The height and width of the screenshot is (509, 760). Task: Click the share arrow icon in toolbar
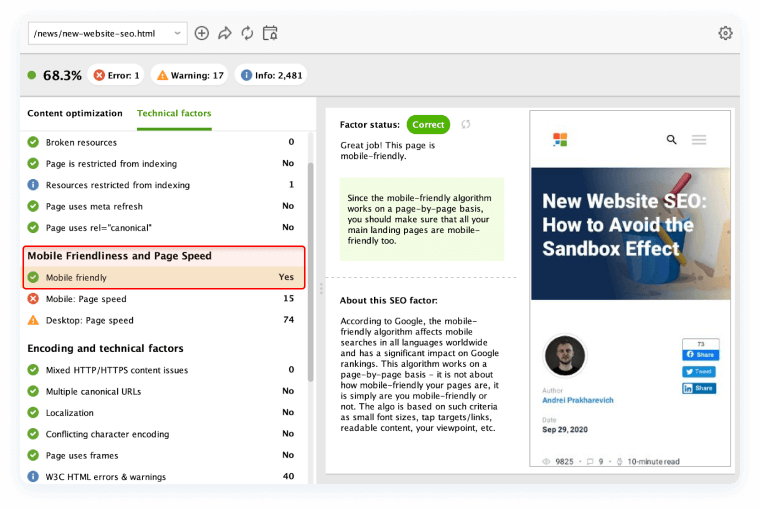224,33
